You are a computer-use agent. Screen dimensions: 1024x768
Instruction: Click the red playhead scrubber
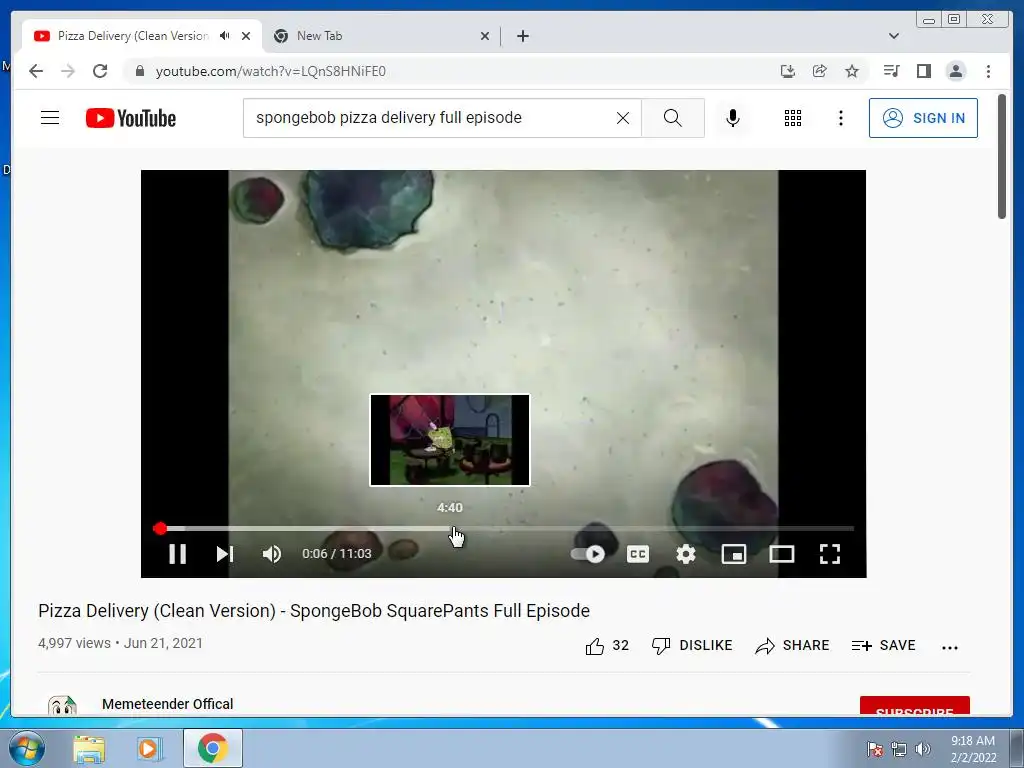(160, 528)
